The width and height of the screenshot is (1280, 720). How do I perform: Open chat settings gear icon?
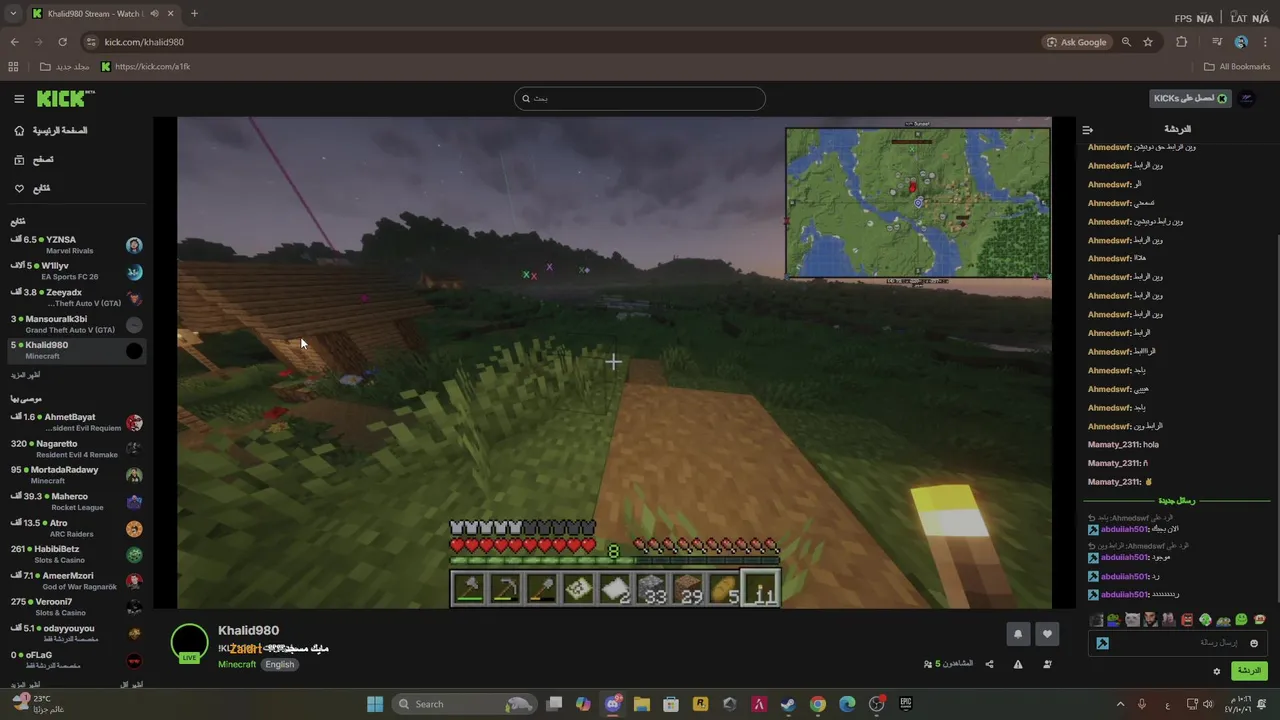tap(1217, 671)
